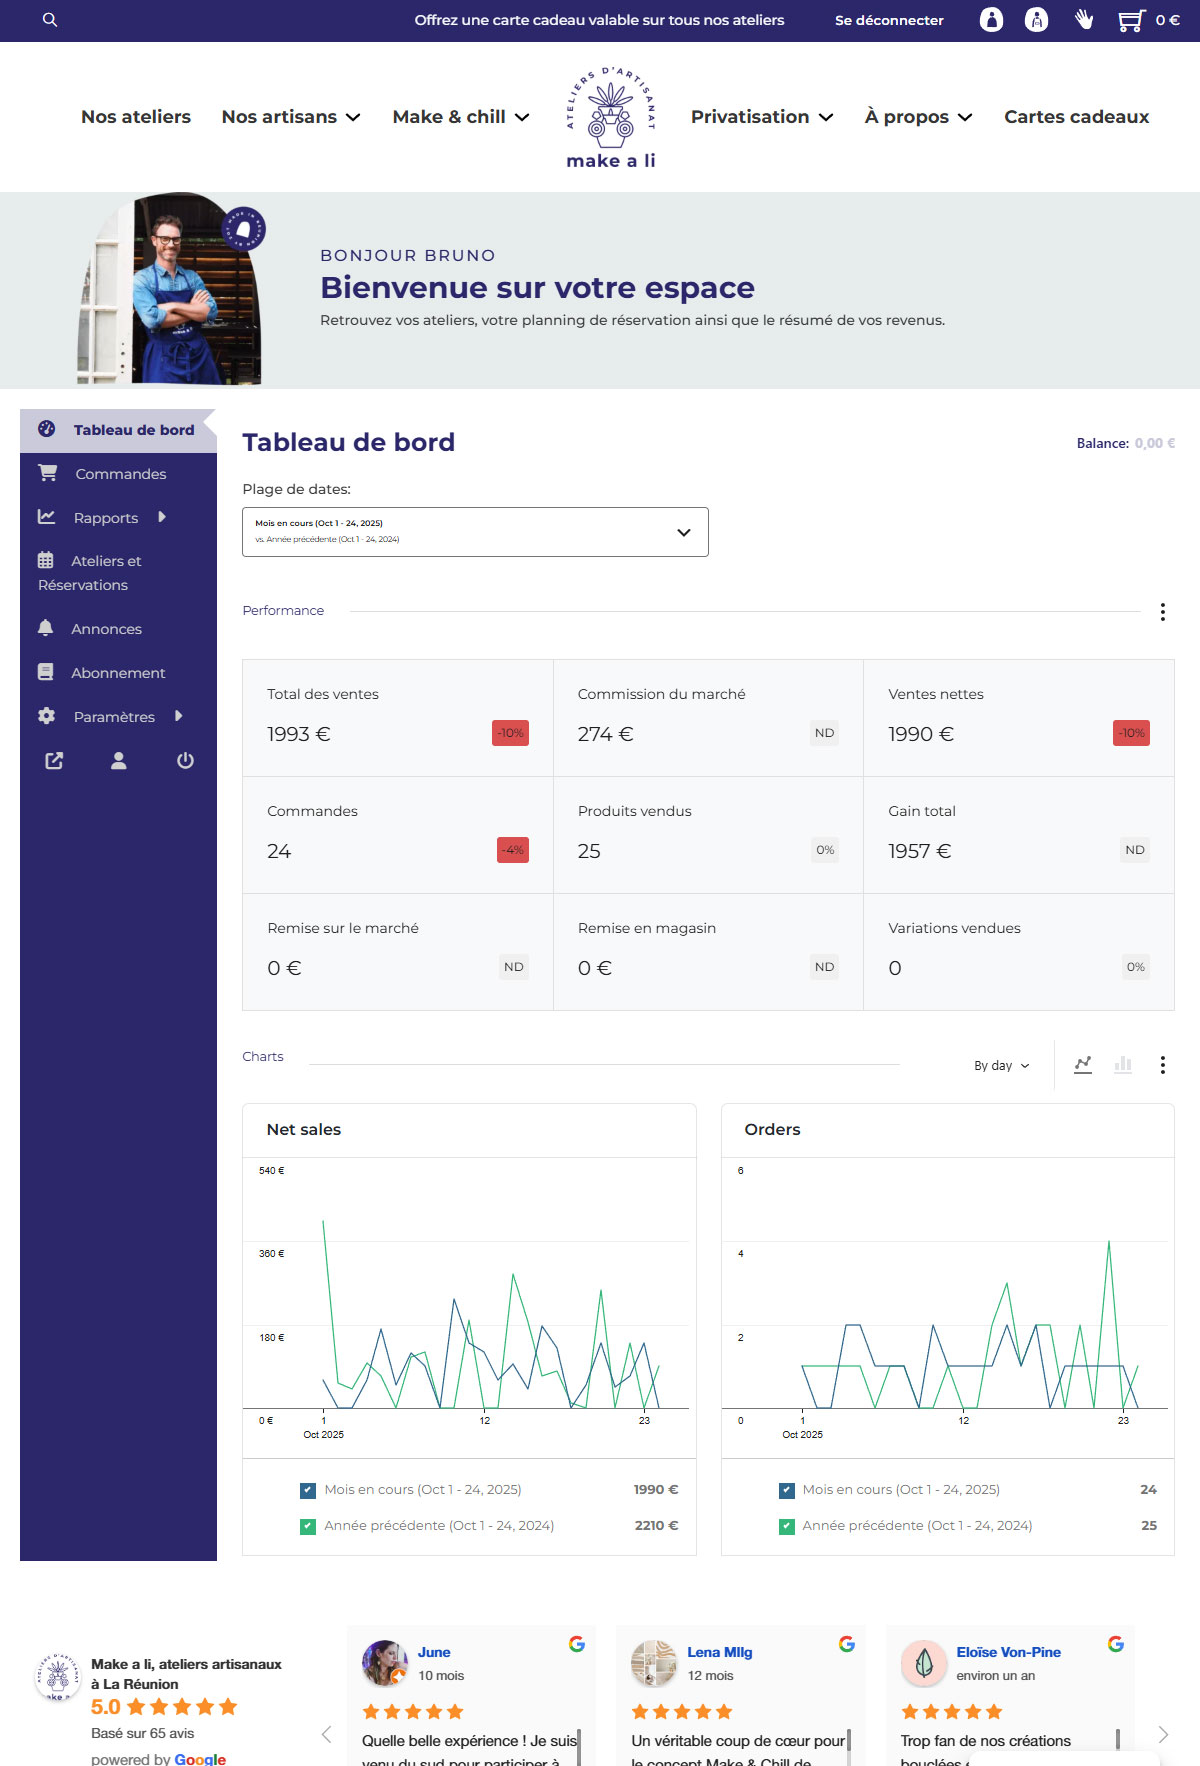Image resolution: width=1200 pixels, height=1766 pixels.
Task: Uncheck Mois en cours in Net sales legend
Action: [308, 1491]
